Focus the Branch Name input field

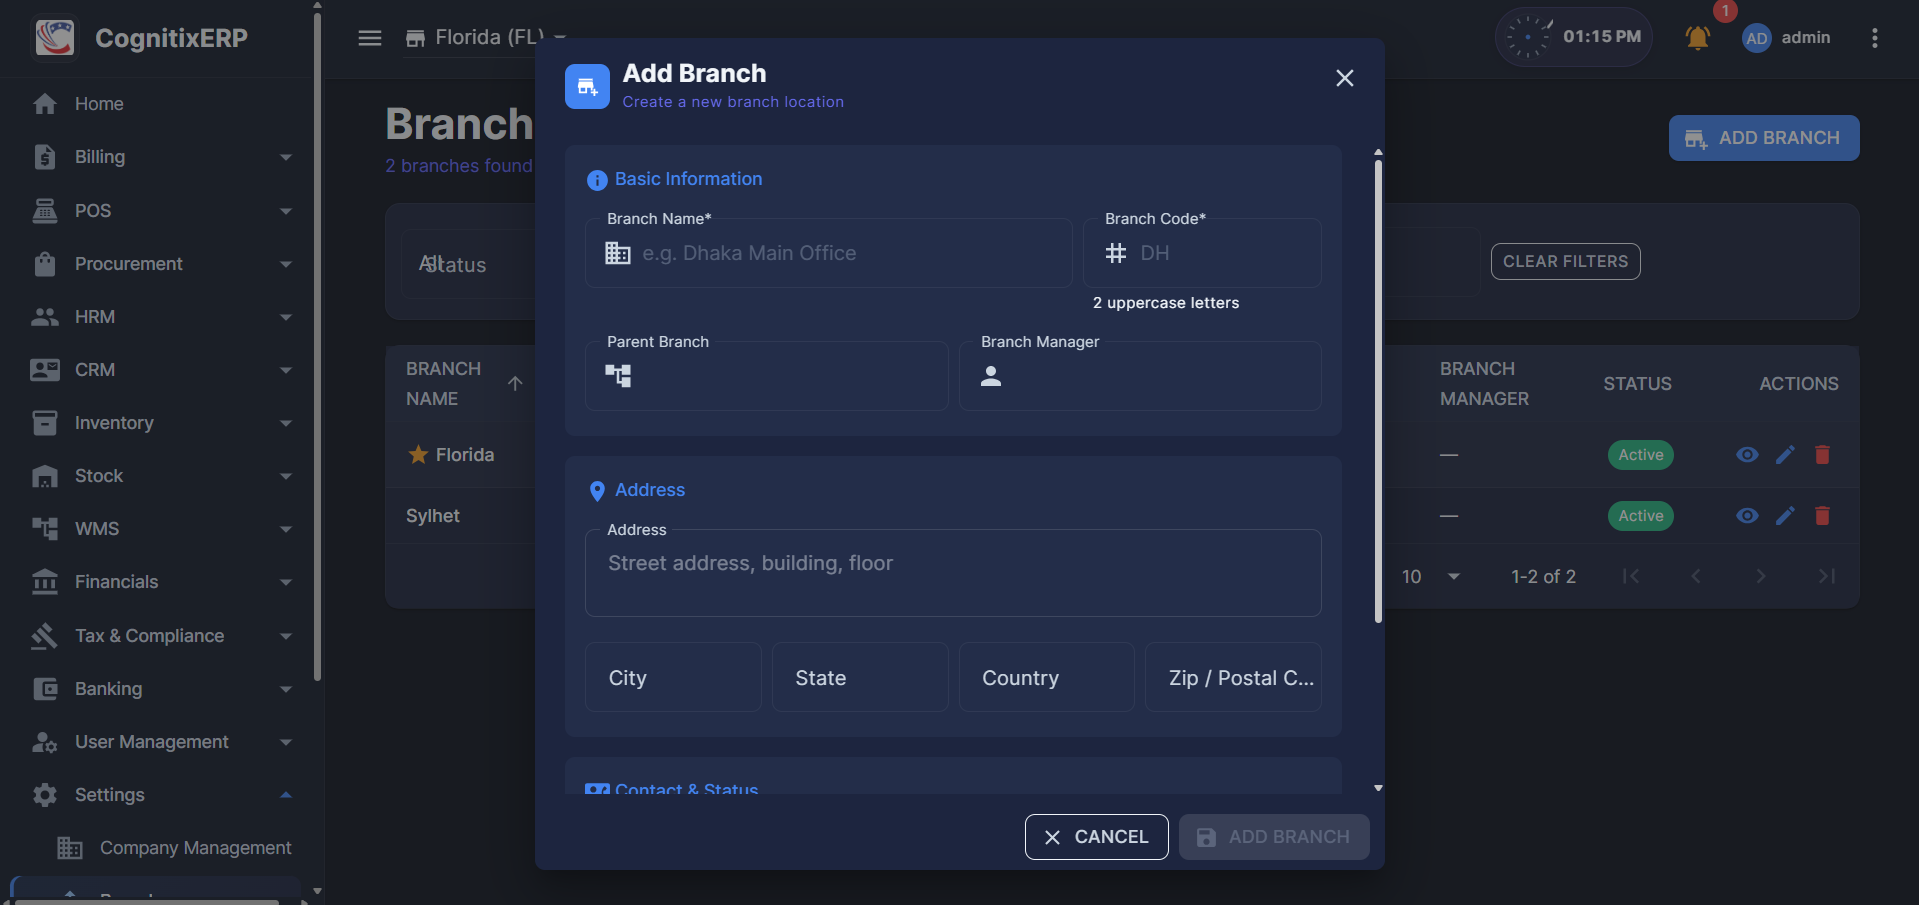point(828,253)
